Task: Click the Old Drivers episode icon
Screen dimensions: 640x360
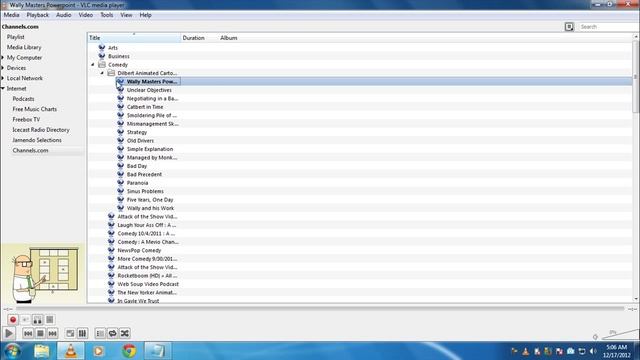Action: click(x=120, y=140)
